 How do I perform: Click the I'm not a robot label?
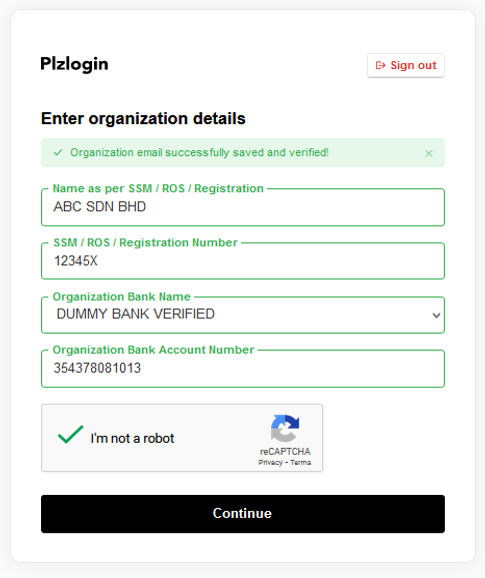(x=132, y=438)
